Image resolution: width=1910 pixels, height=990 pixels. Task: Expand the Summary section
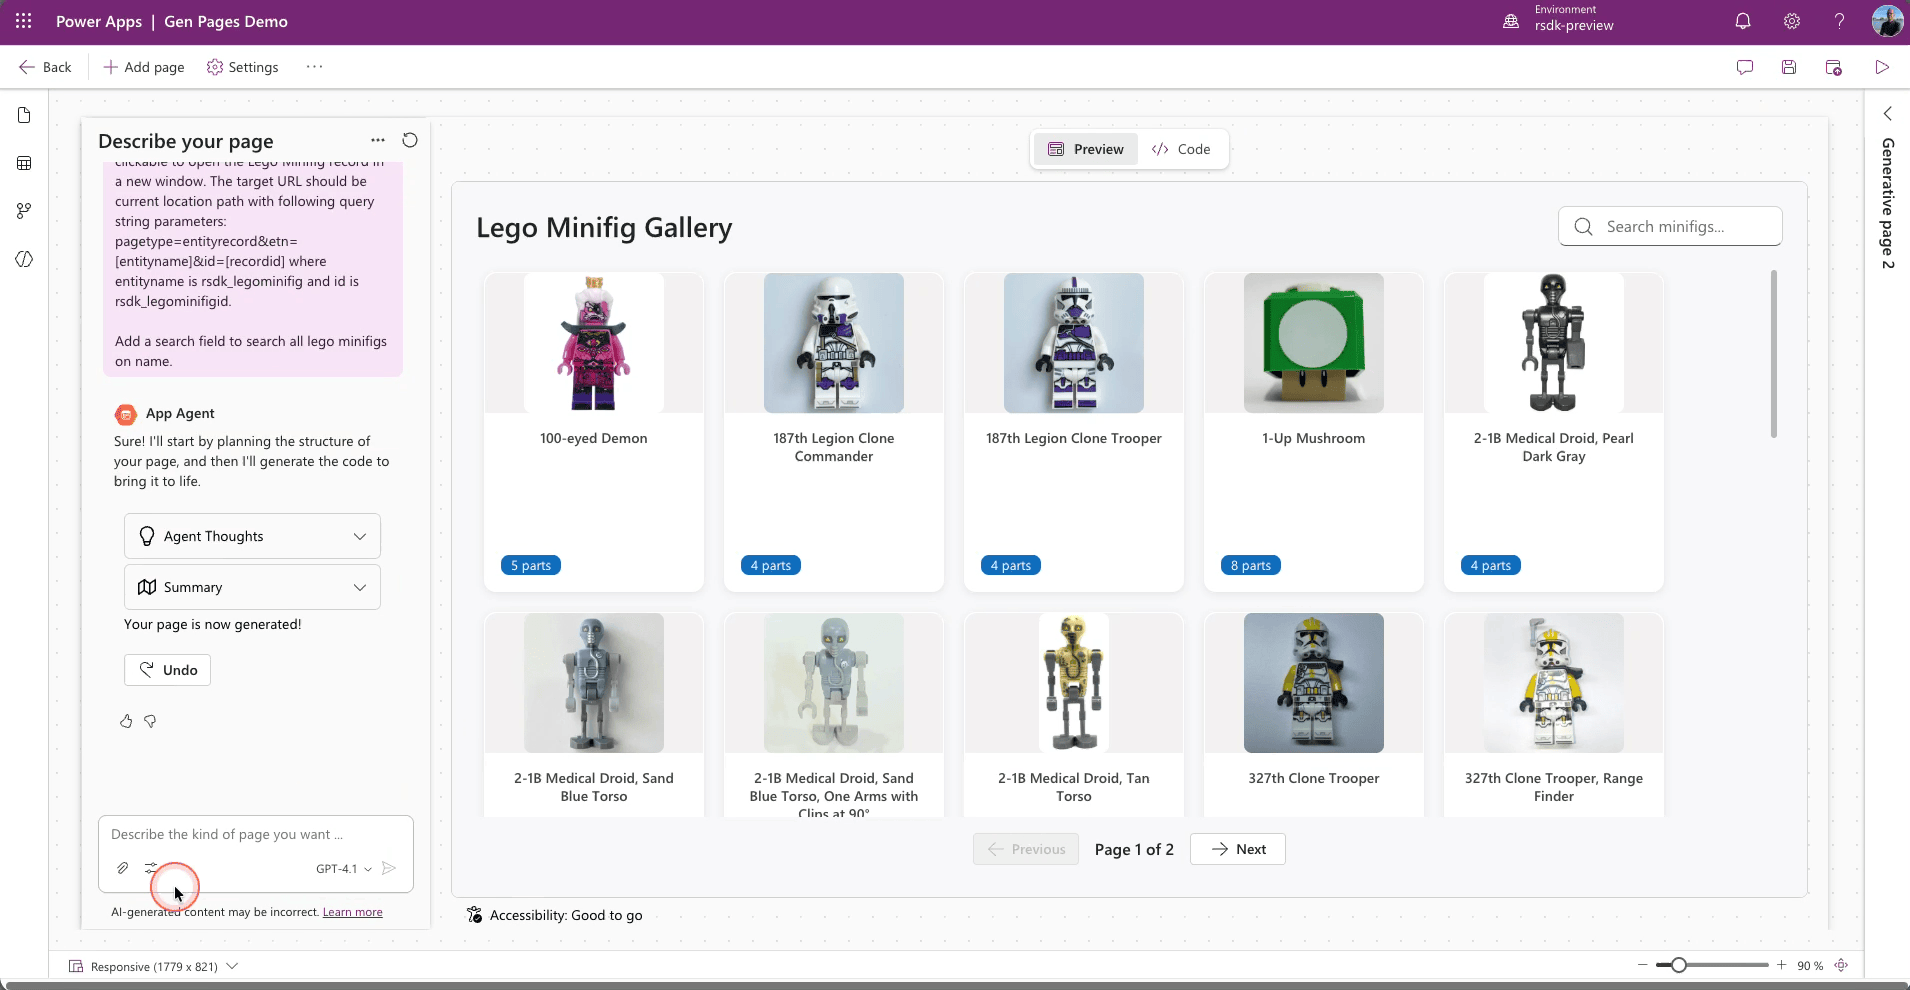tap(252, 587)
